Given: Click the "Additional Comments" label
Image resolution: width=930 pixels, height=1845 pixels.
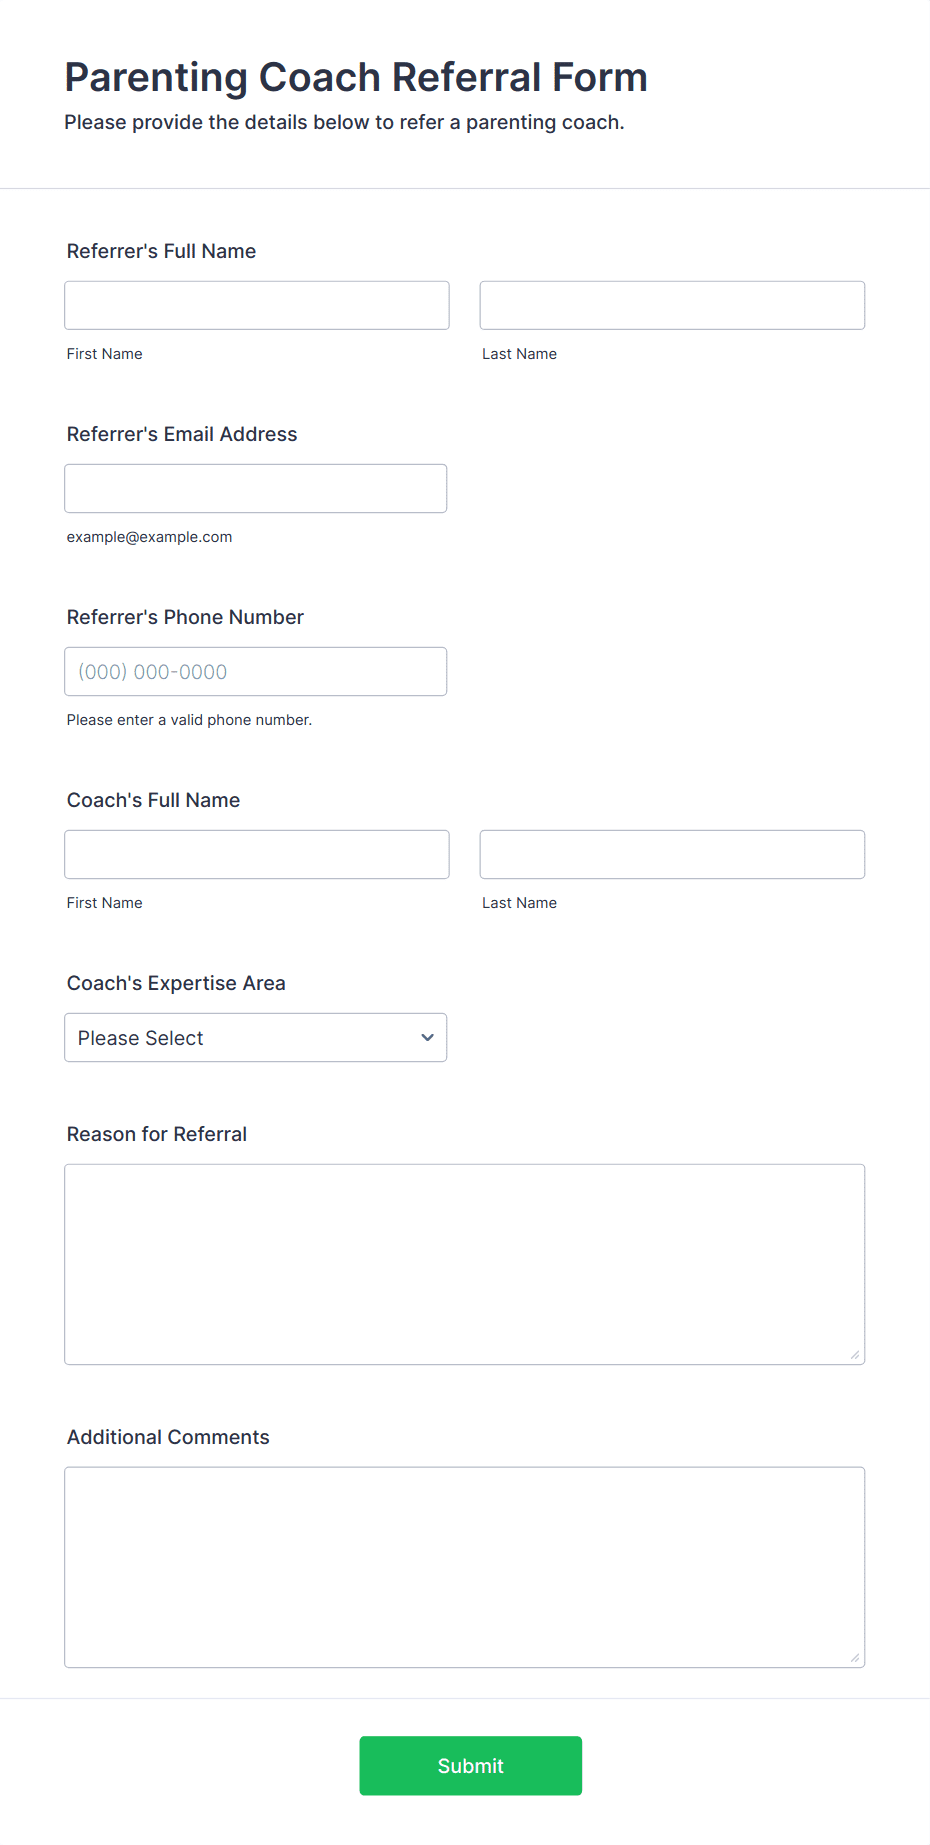Looking at the screenshot, I should [x=168, y=1437].
